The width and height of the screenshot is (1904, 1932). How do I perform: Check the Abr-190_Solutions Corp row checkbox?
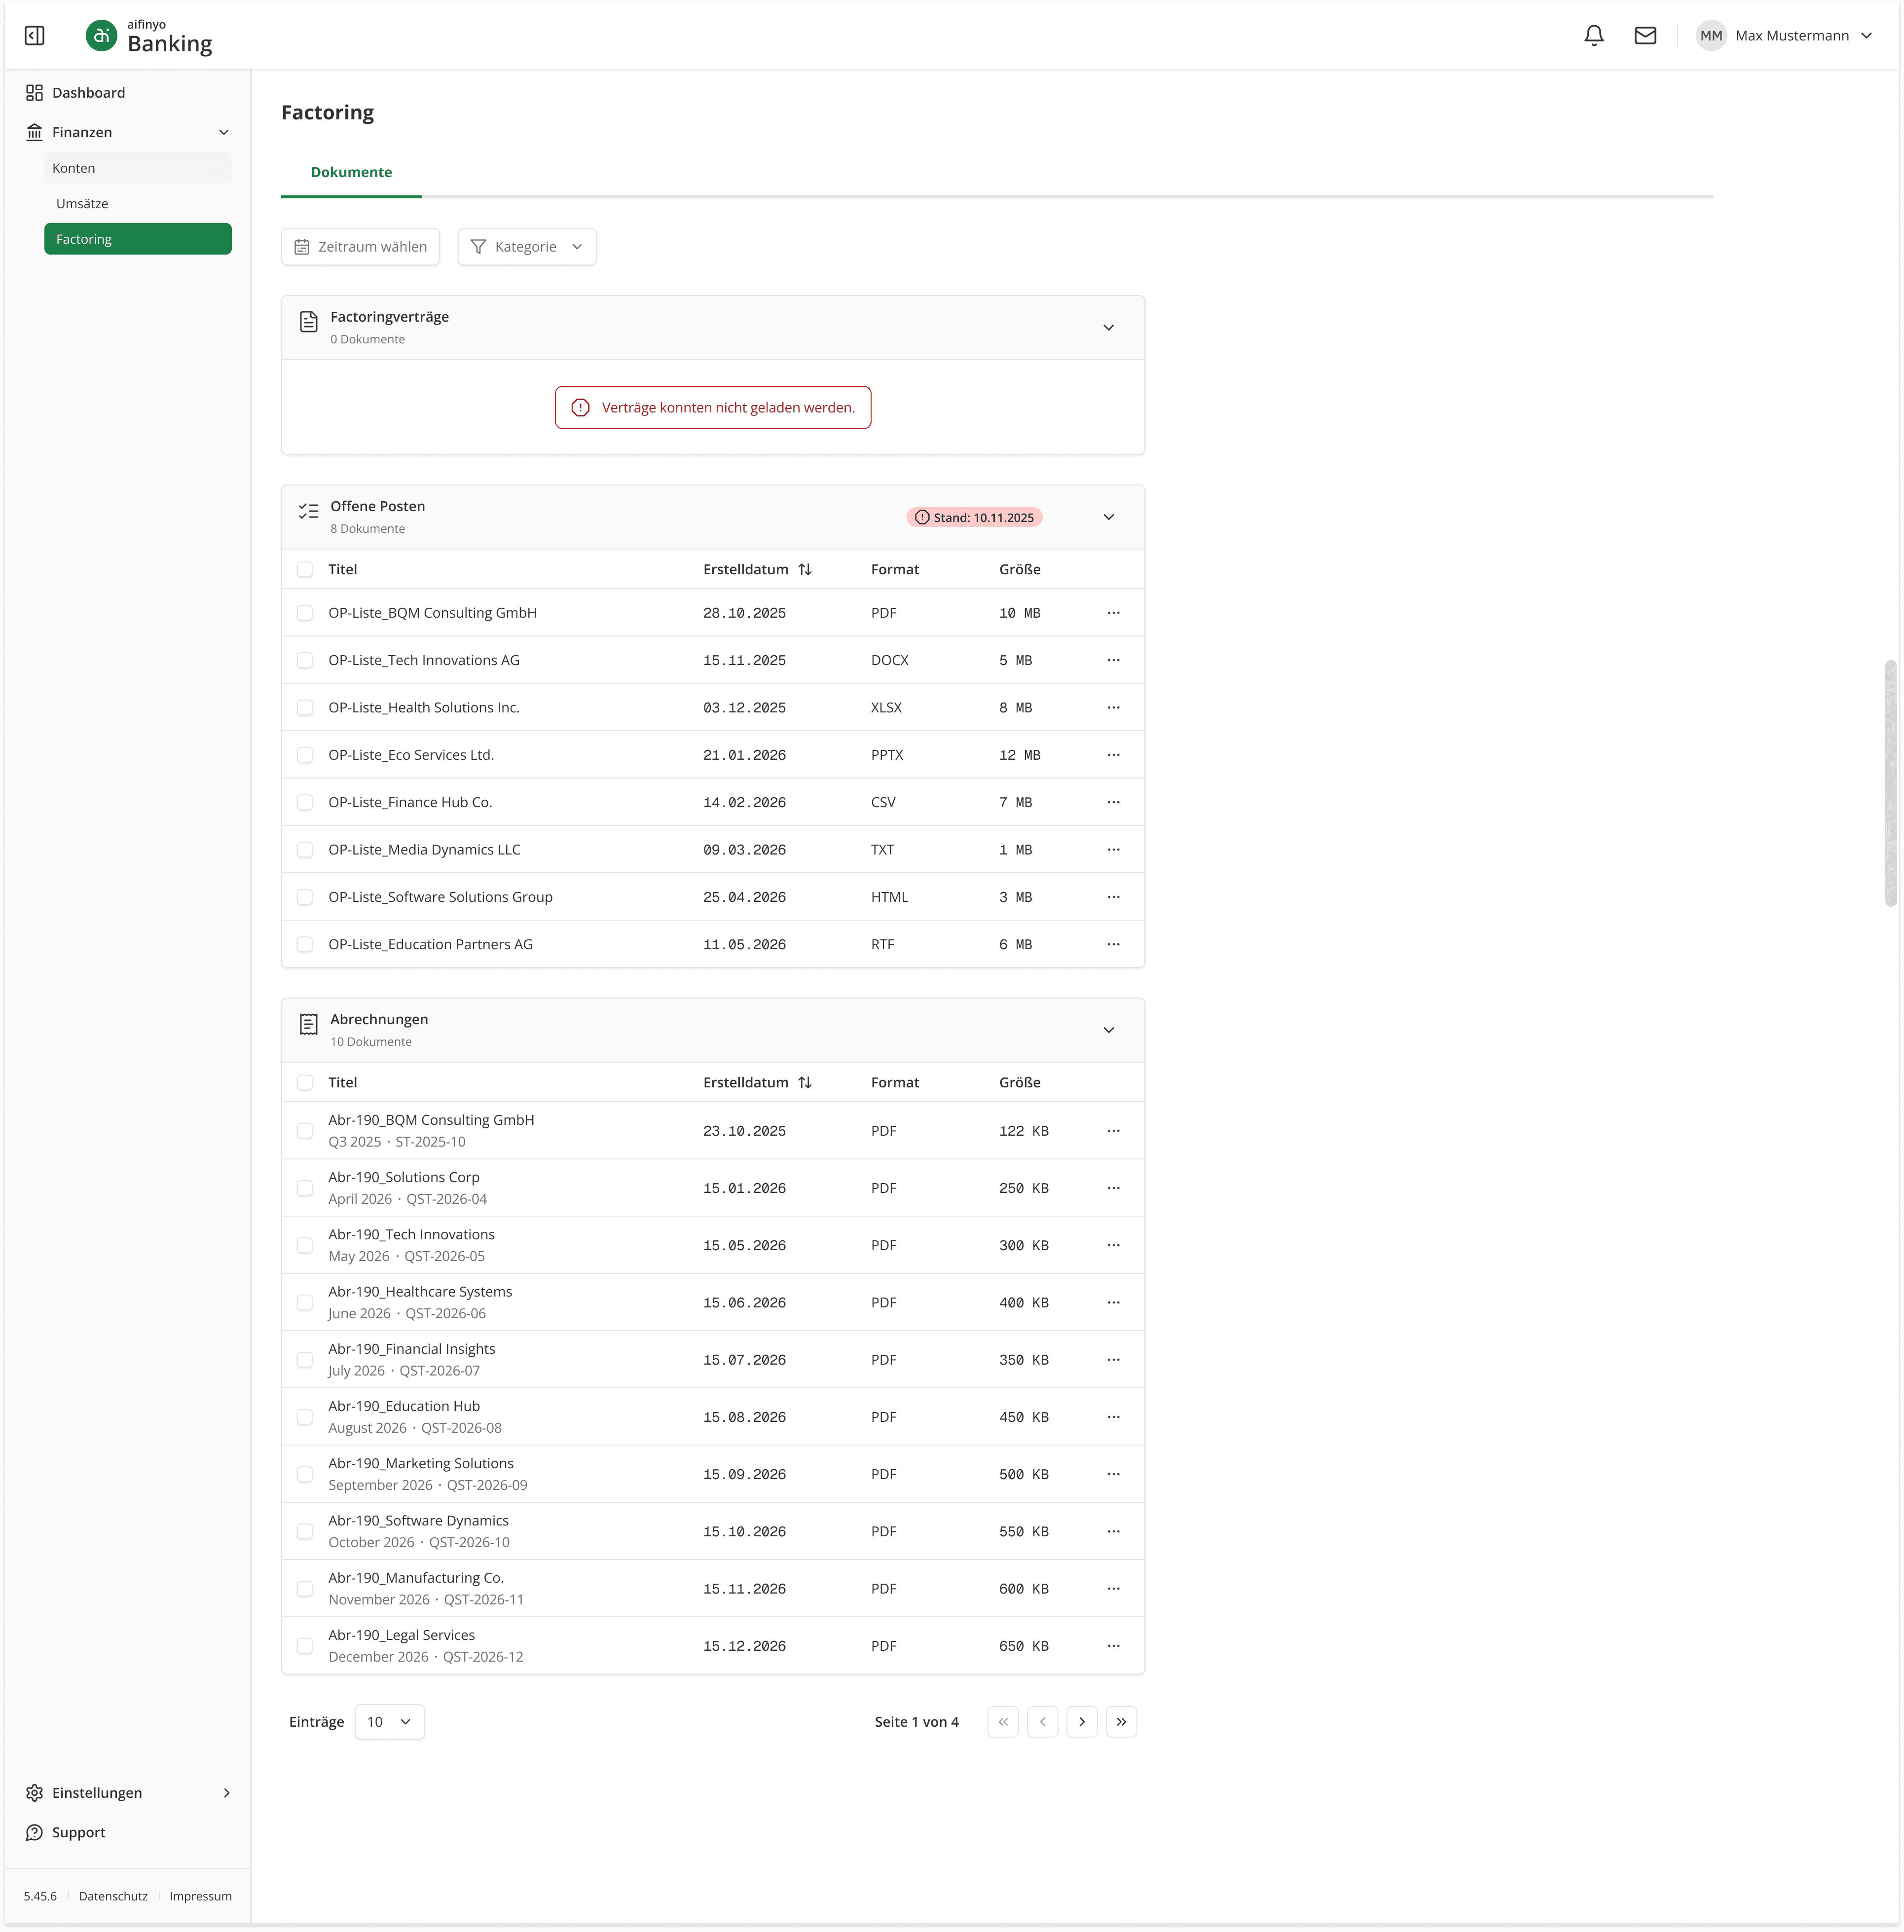pyautogui.click(x=305, y=1188)
